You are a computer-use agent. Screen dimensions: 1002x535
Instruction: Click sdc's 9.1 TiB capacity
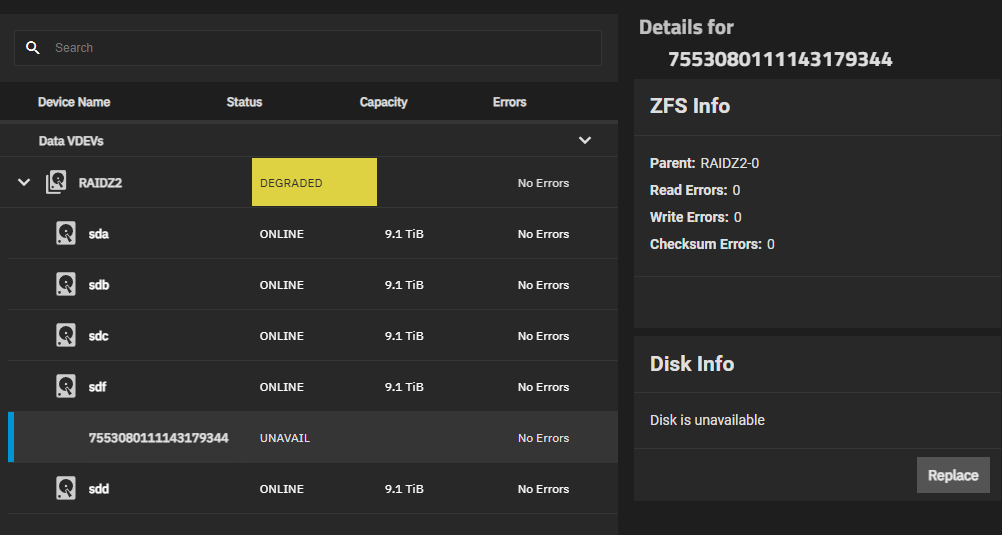[405, 336]
